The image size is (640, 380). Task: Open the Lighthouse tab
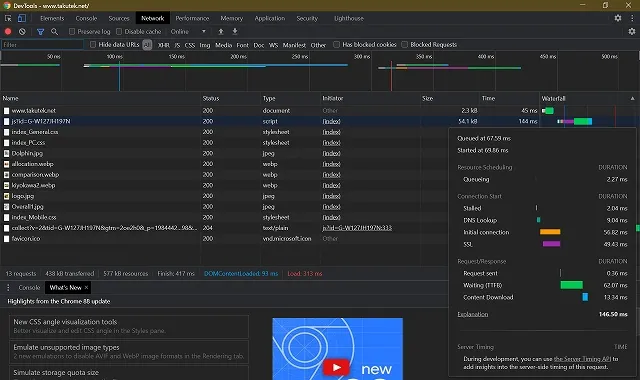(349, 18)
